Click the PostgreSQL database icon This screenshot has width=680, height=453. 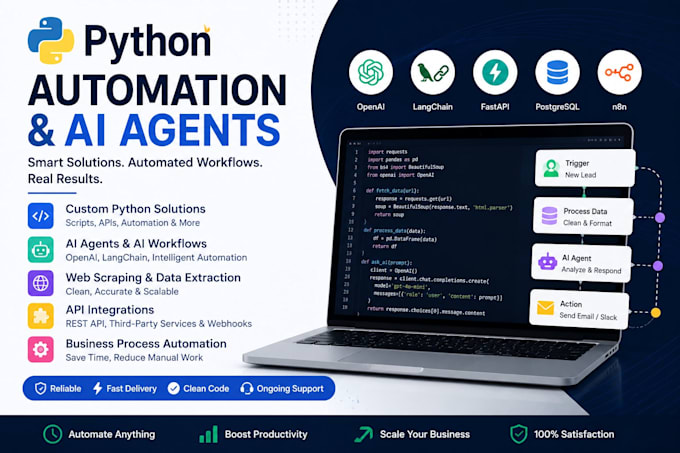pos(557,72)
